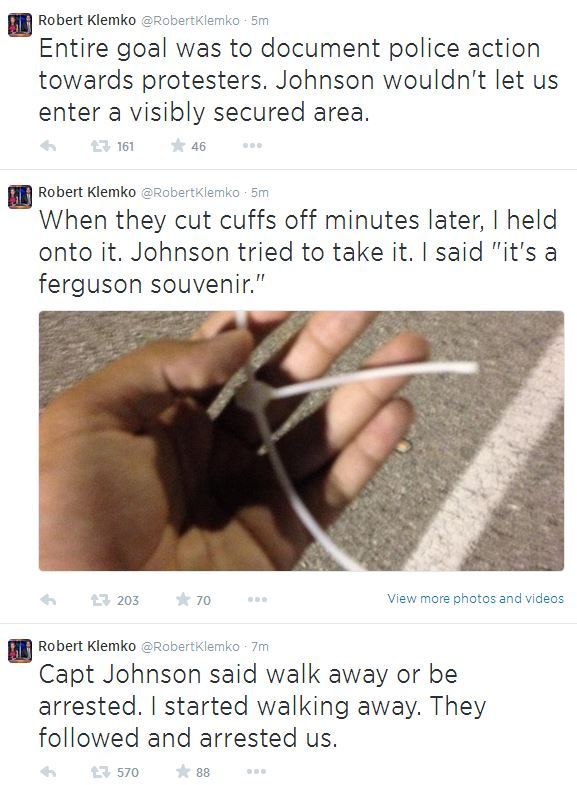Image resolution: width=577 pixels, height=785 pixels.
Task: Open Robert Klemko avatar on third tweet
Action: point(20,651)
